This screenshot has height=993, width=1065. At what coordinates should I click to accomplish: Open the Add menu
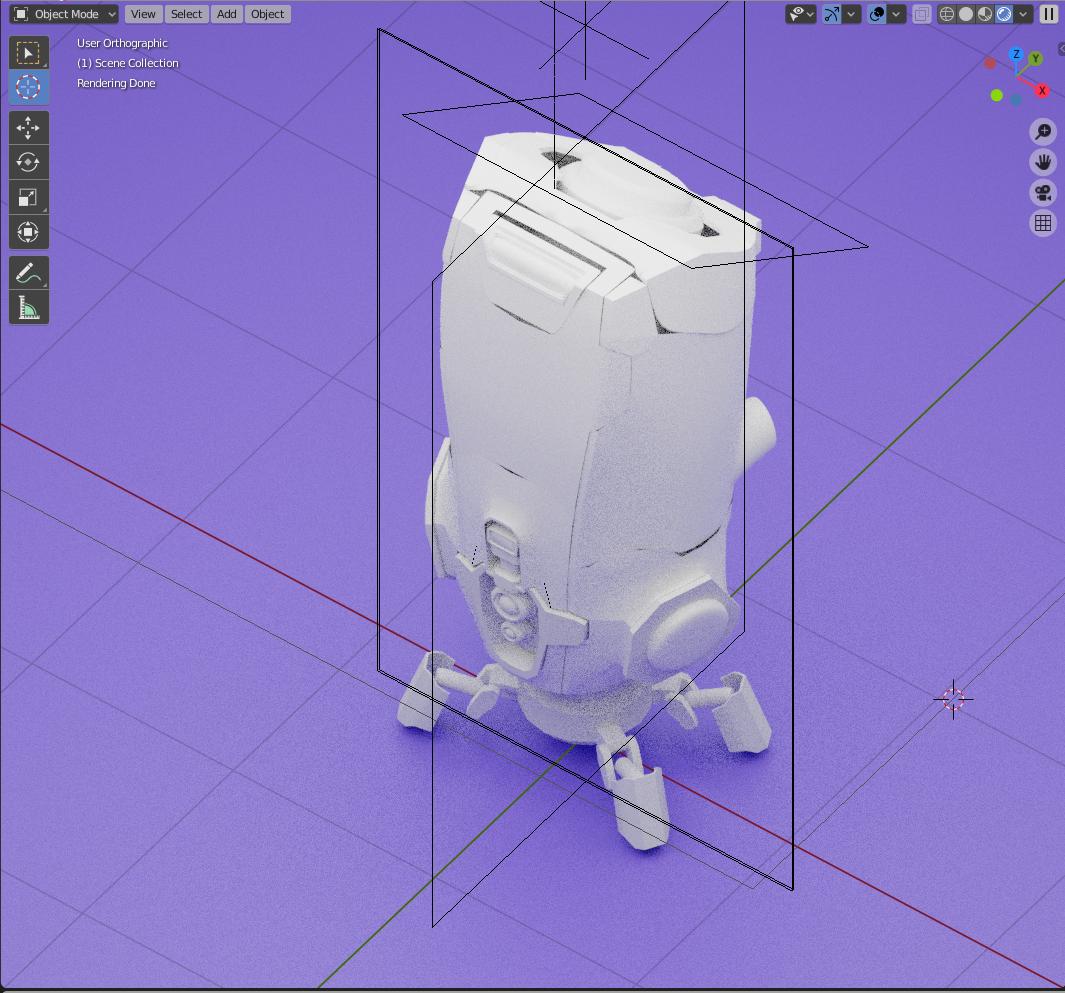tap(227, 14)
